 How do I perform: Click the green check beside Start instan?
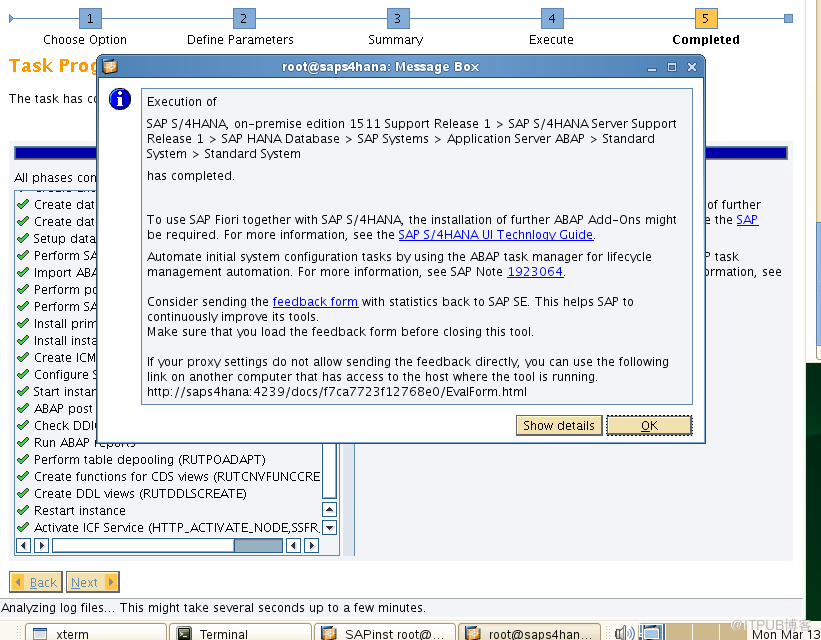click(23, 391)
